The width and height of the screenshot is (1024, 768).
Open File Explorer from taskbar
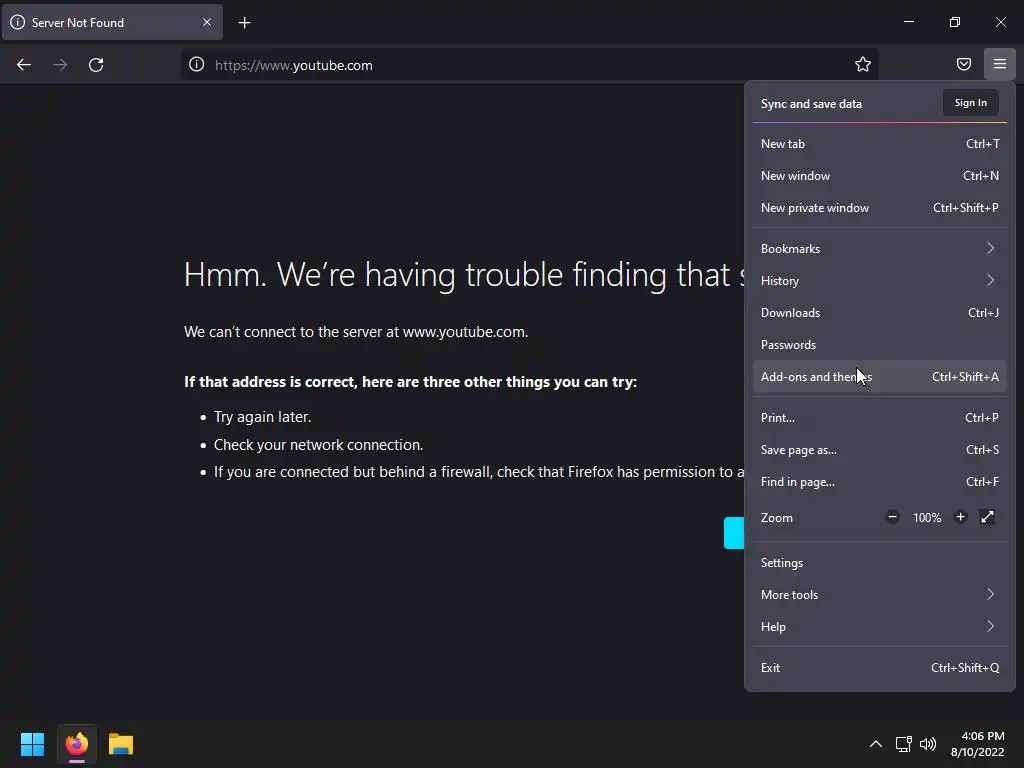(x=121, y=744)
